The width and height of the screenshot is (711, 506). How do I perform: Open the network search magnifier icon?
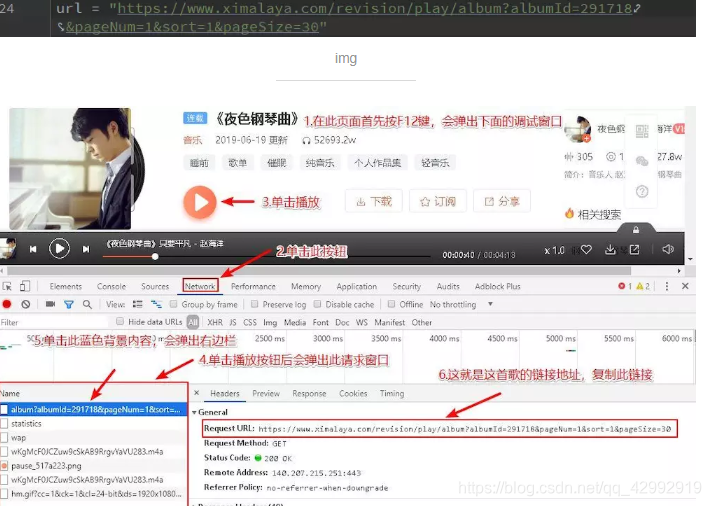point(87,304)
